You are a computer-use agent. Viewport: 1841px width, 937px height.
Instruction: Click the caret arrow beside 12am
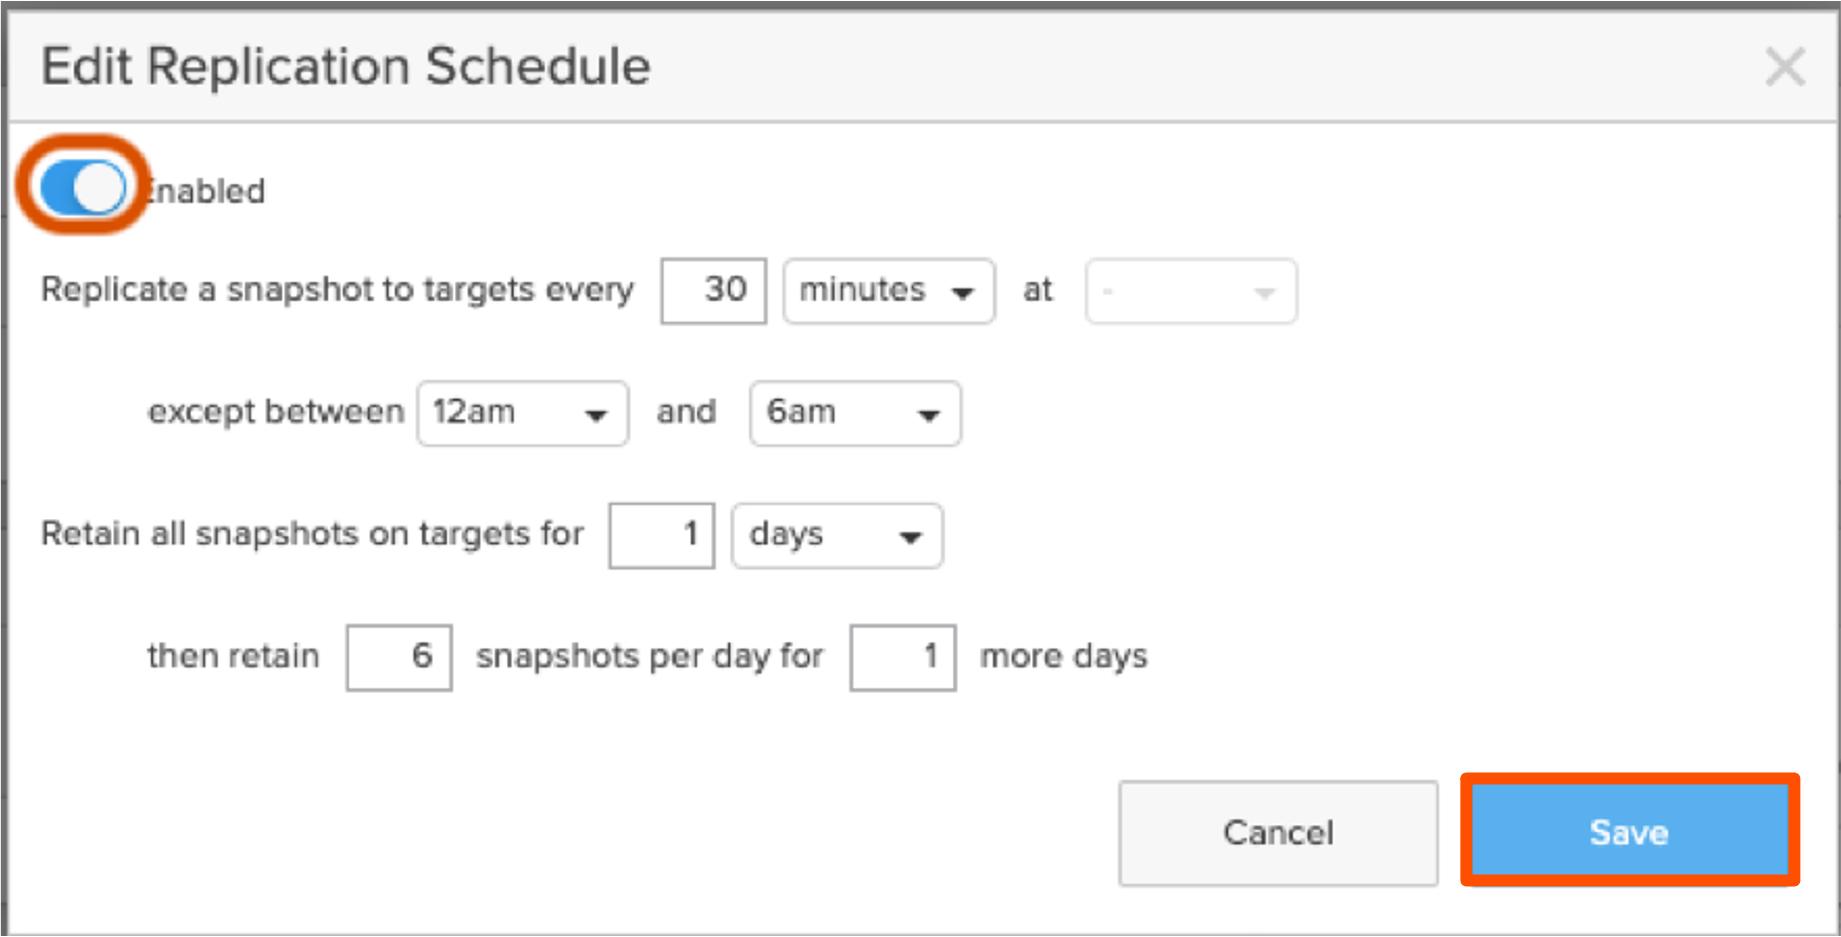pyautogui.click(x=596, y=415)
